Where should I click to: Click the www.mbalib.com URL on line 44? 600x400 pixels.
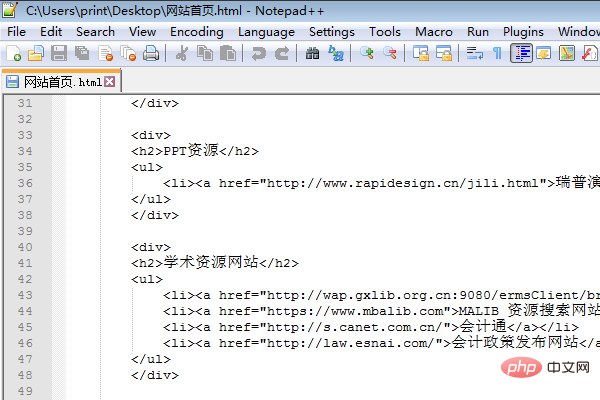point(355,311)
